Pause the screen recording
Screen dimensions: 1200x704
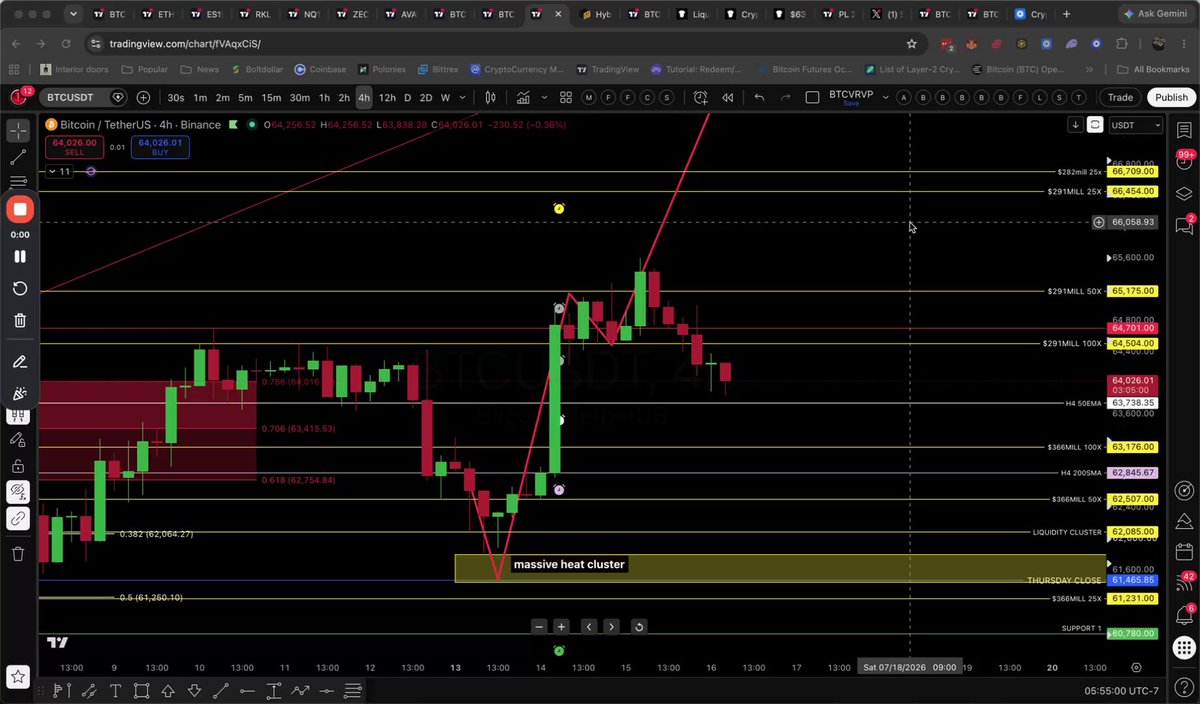19,256
